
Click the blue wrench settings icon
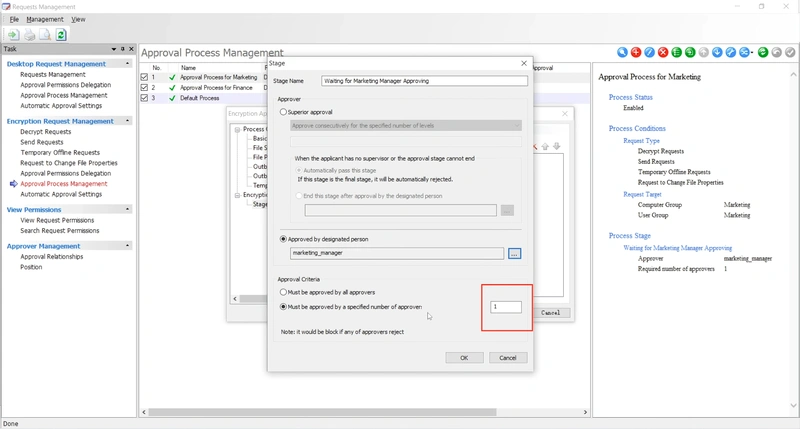pos(731,52)
